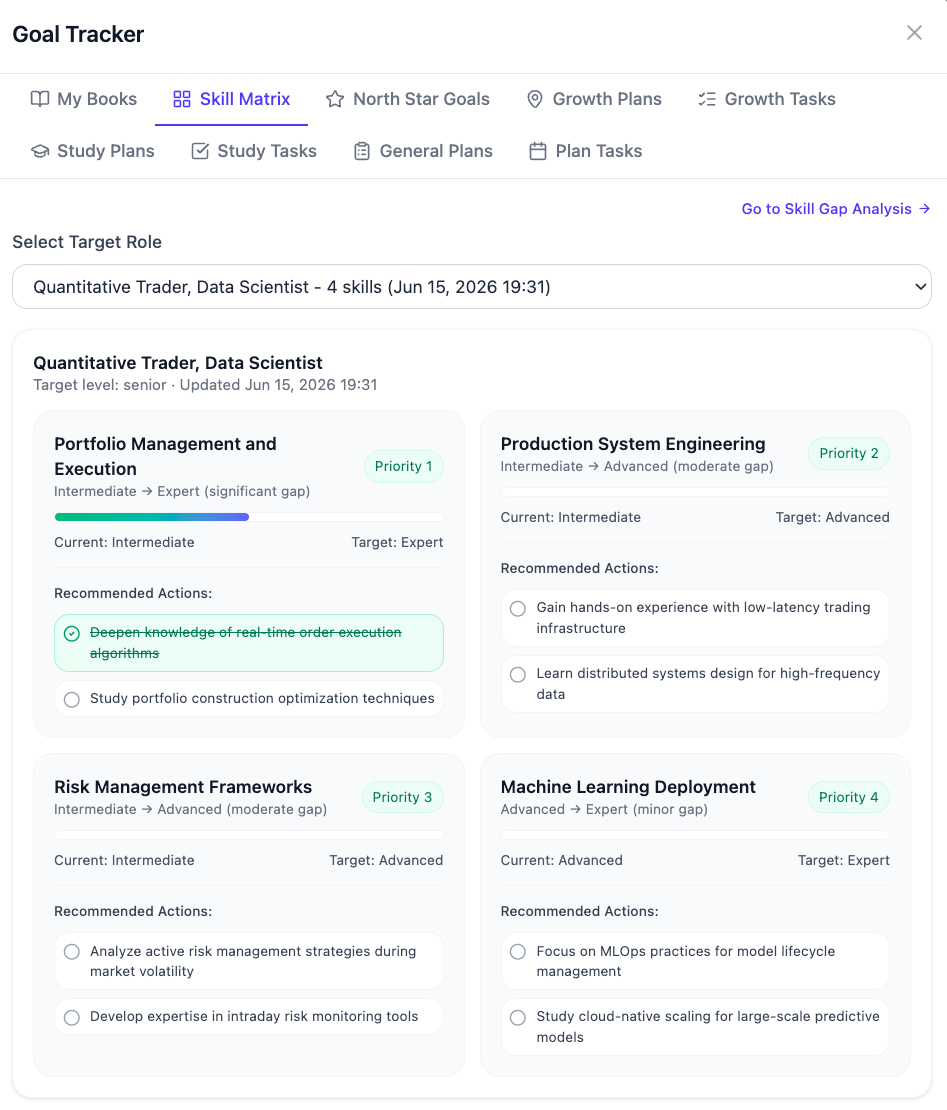Click the graduation cap icon for Study Plans

pyautogui.click(x=40, y=151)
